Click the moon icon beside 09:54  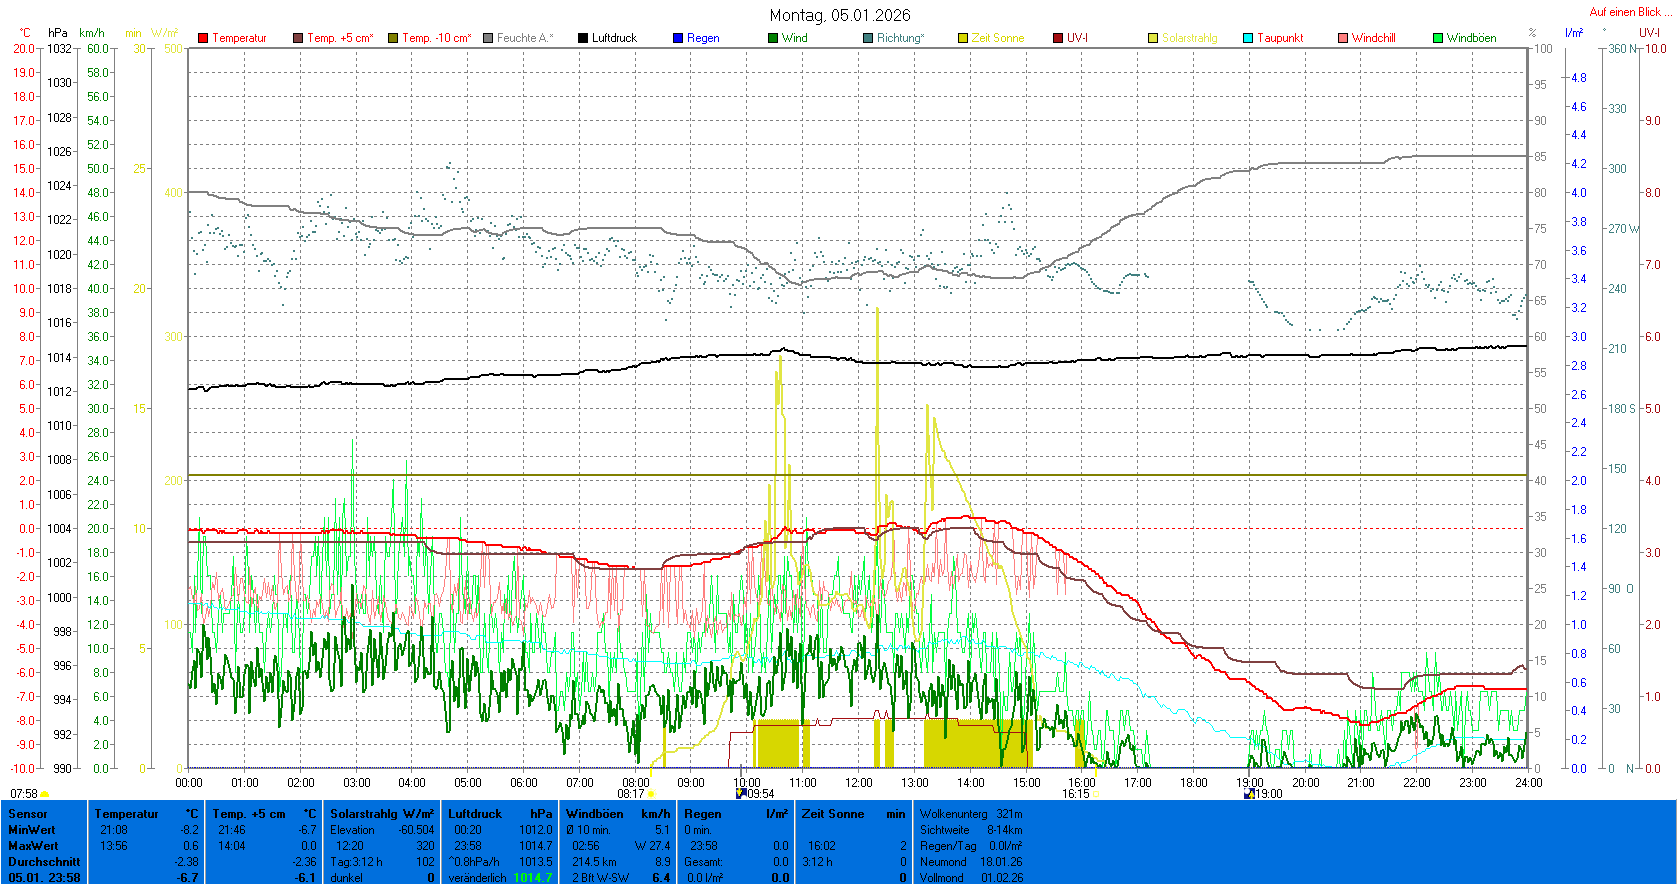click(741, 793)
